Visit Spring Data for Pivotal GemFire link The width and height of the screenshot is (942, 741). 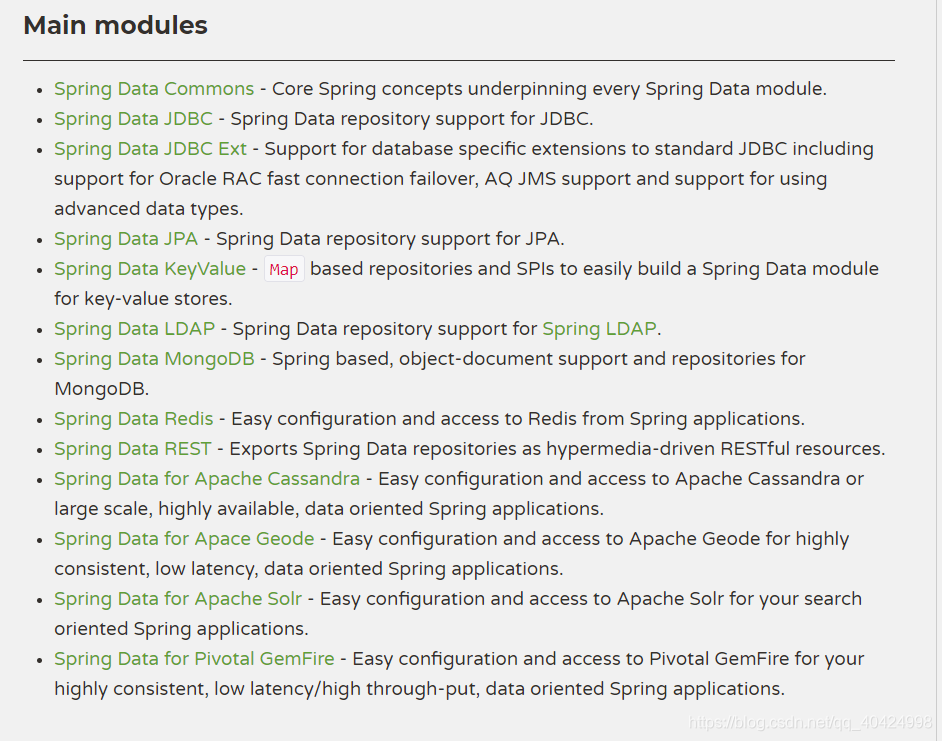click(x=194, y=659)
